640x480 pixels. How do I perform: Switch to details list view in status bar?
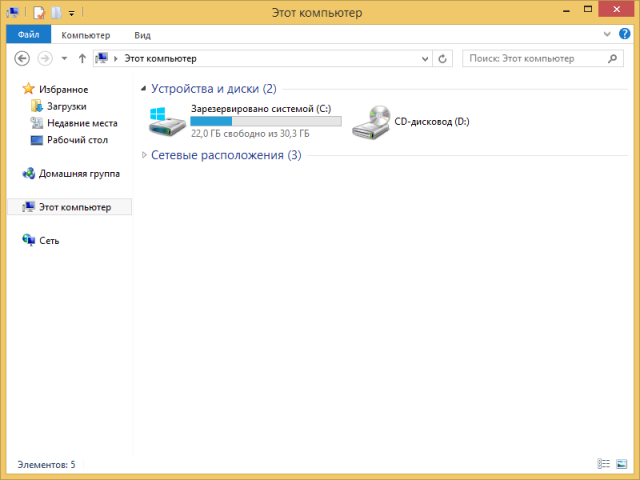(603, 464)
